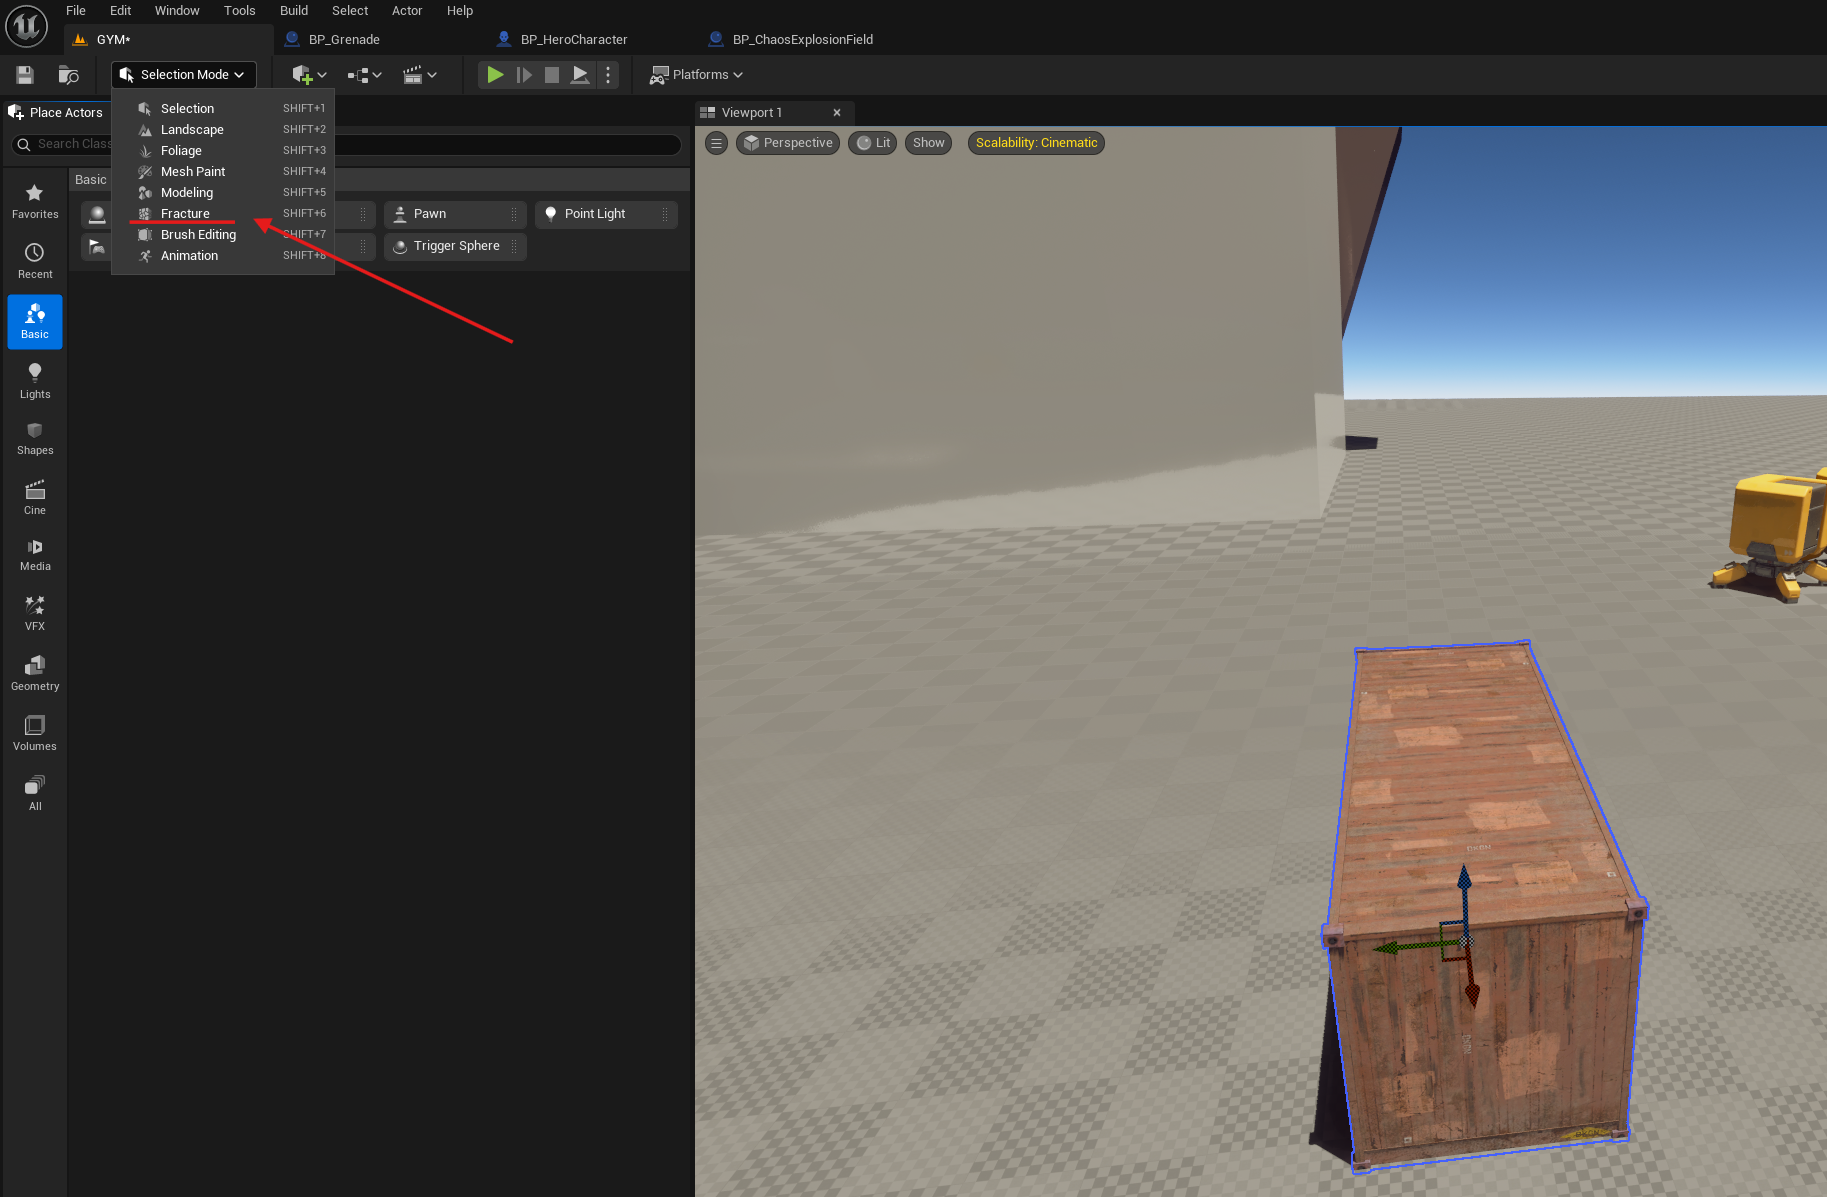The width and height of the screenshot is (1827, 1197).
Task: Switch to the GYM level tab
Action: (x=168, y=39)
